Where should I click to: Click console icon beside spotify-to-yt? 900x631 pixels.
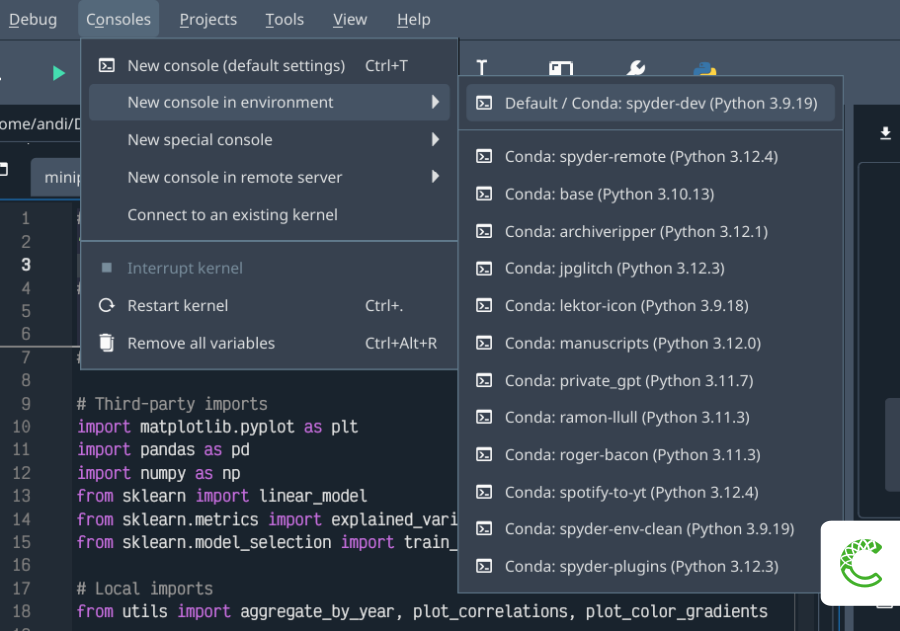[x=484, y=492]
